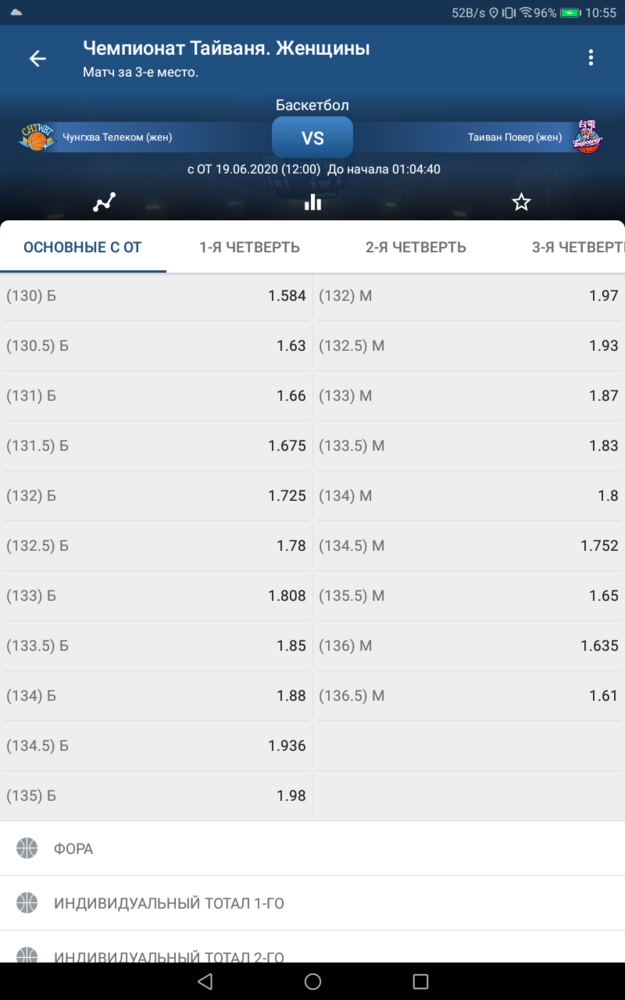This screenshot has width=625, height=1000.
Task: Tap the Чунгхва Телеком team logo
Action: 38,137
